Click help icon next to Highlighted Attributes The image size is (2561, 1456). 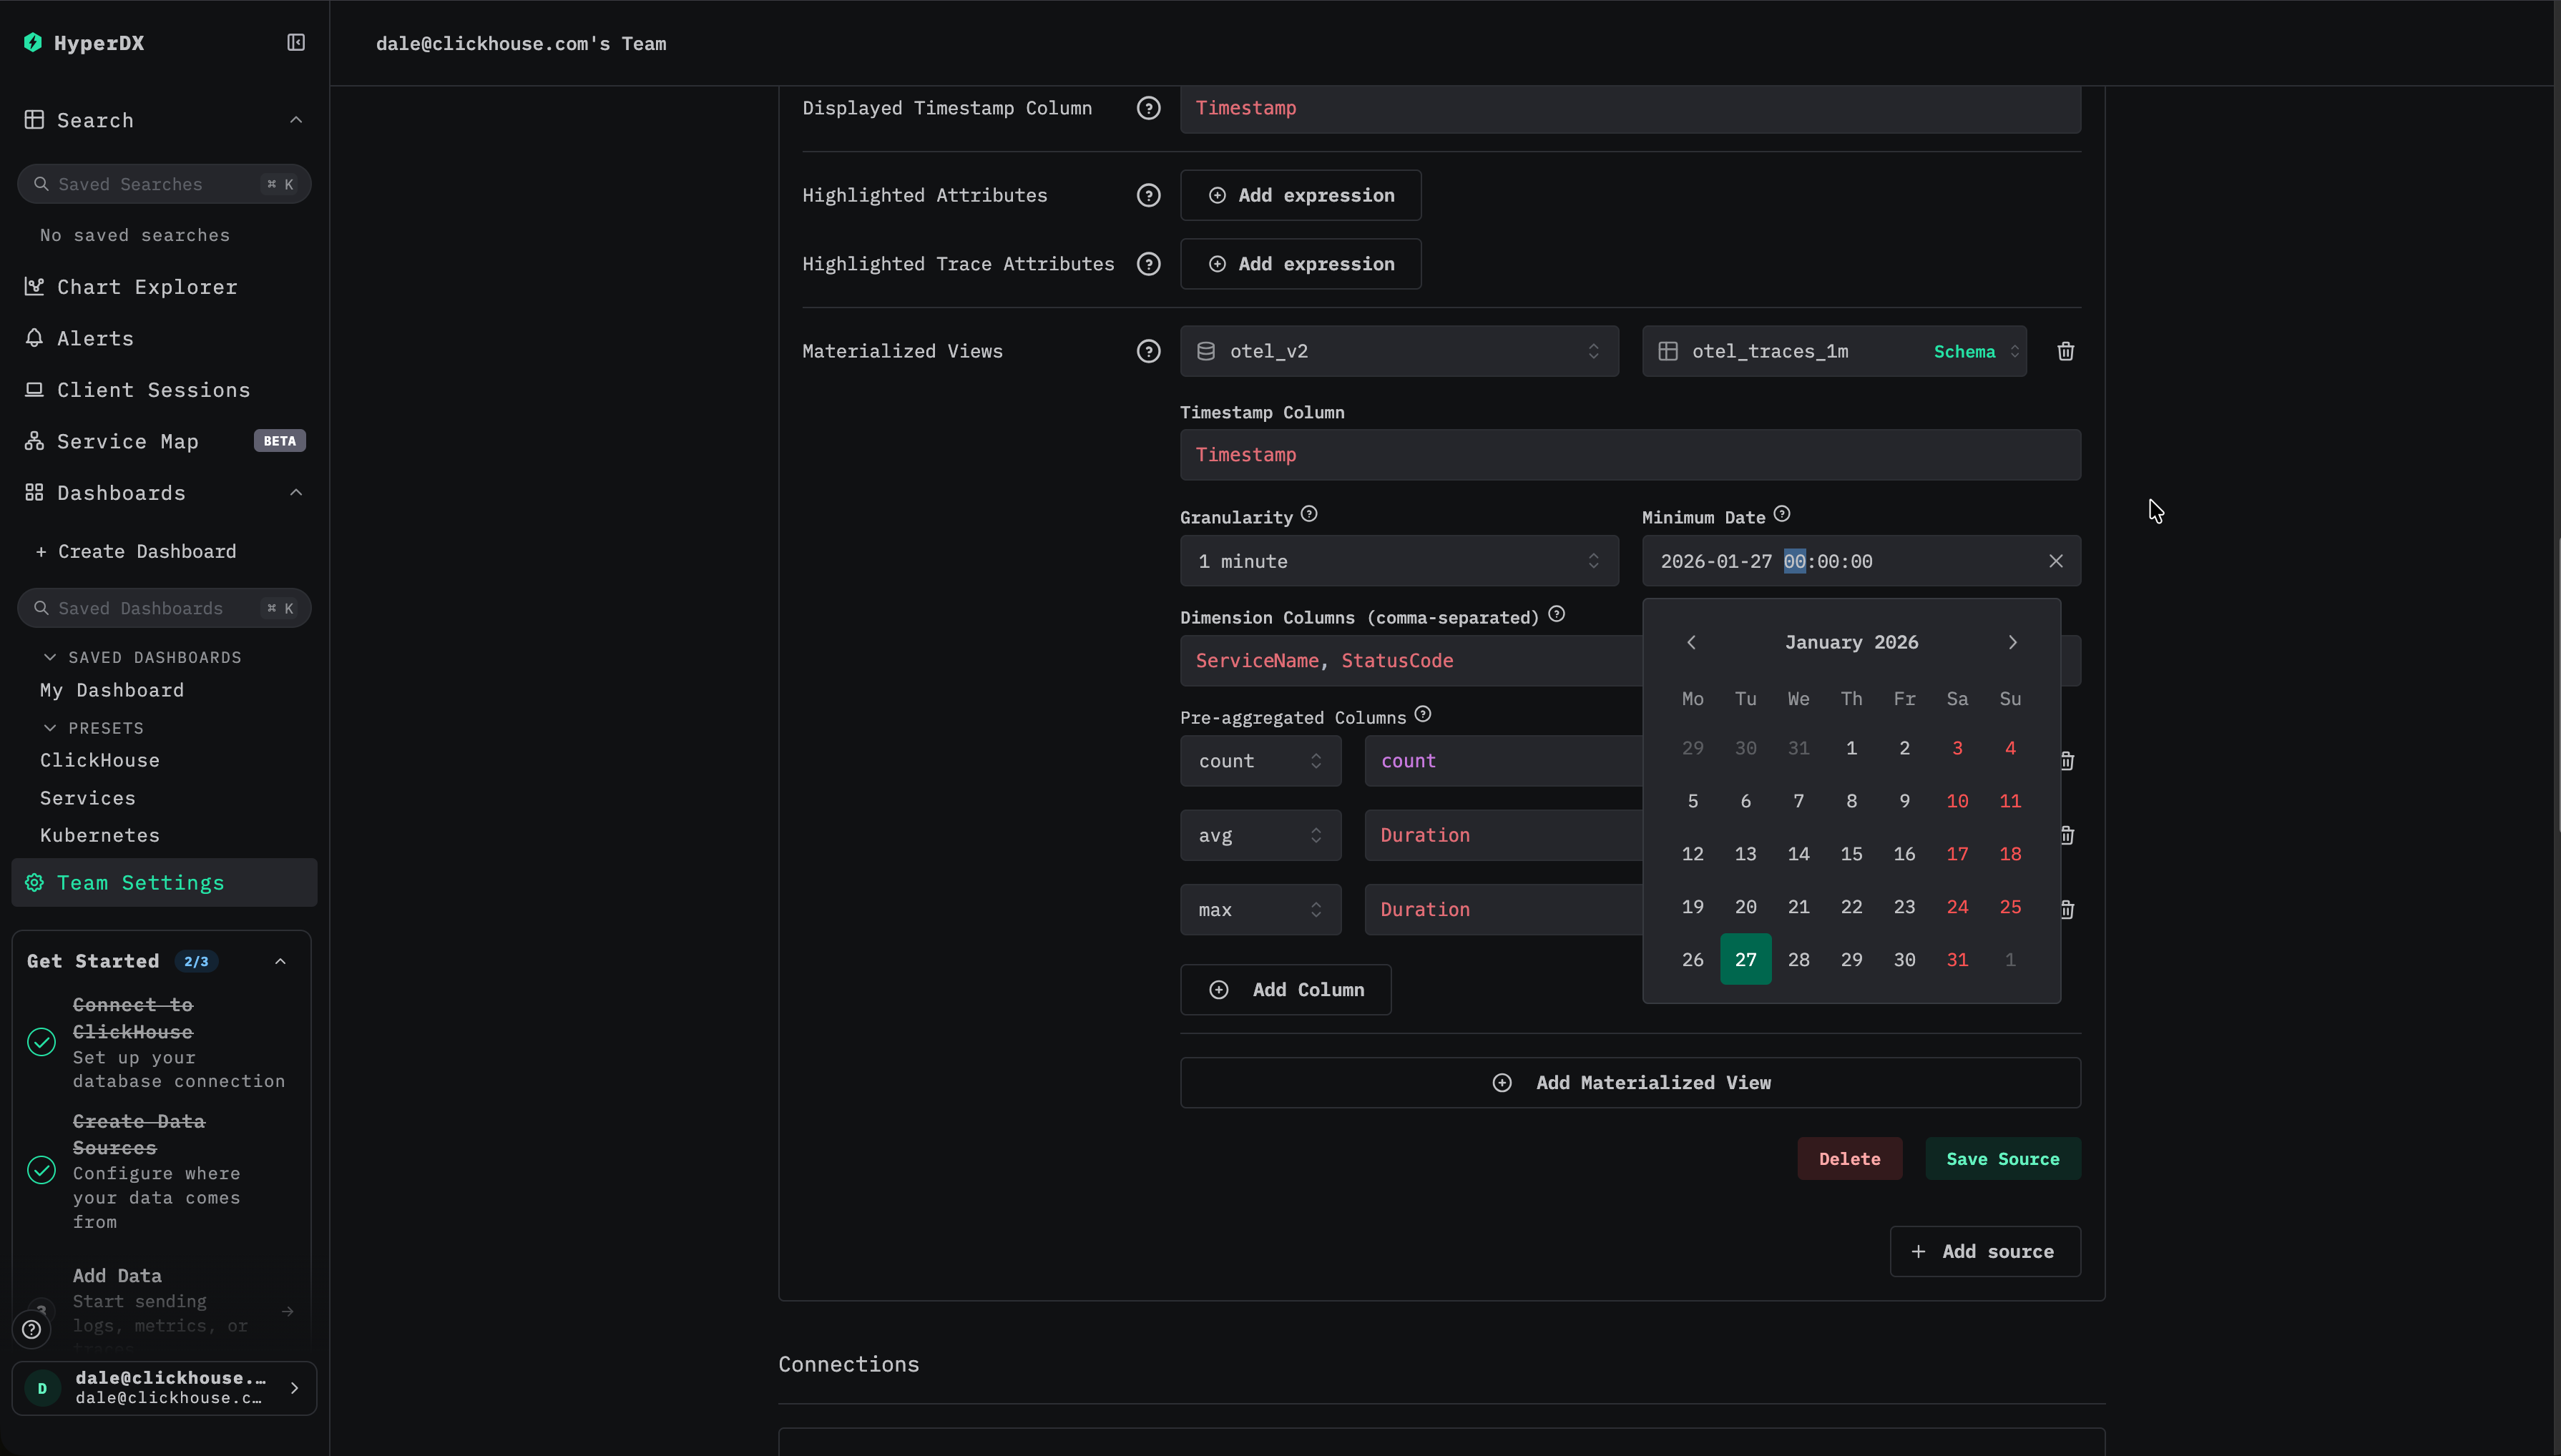[x=1148, y=195]
